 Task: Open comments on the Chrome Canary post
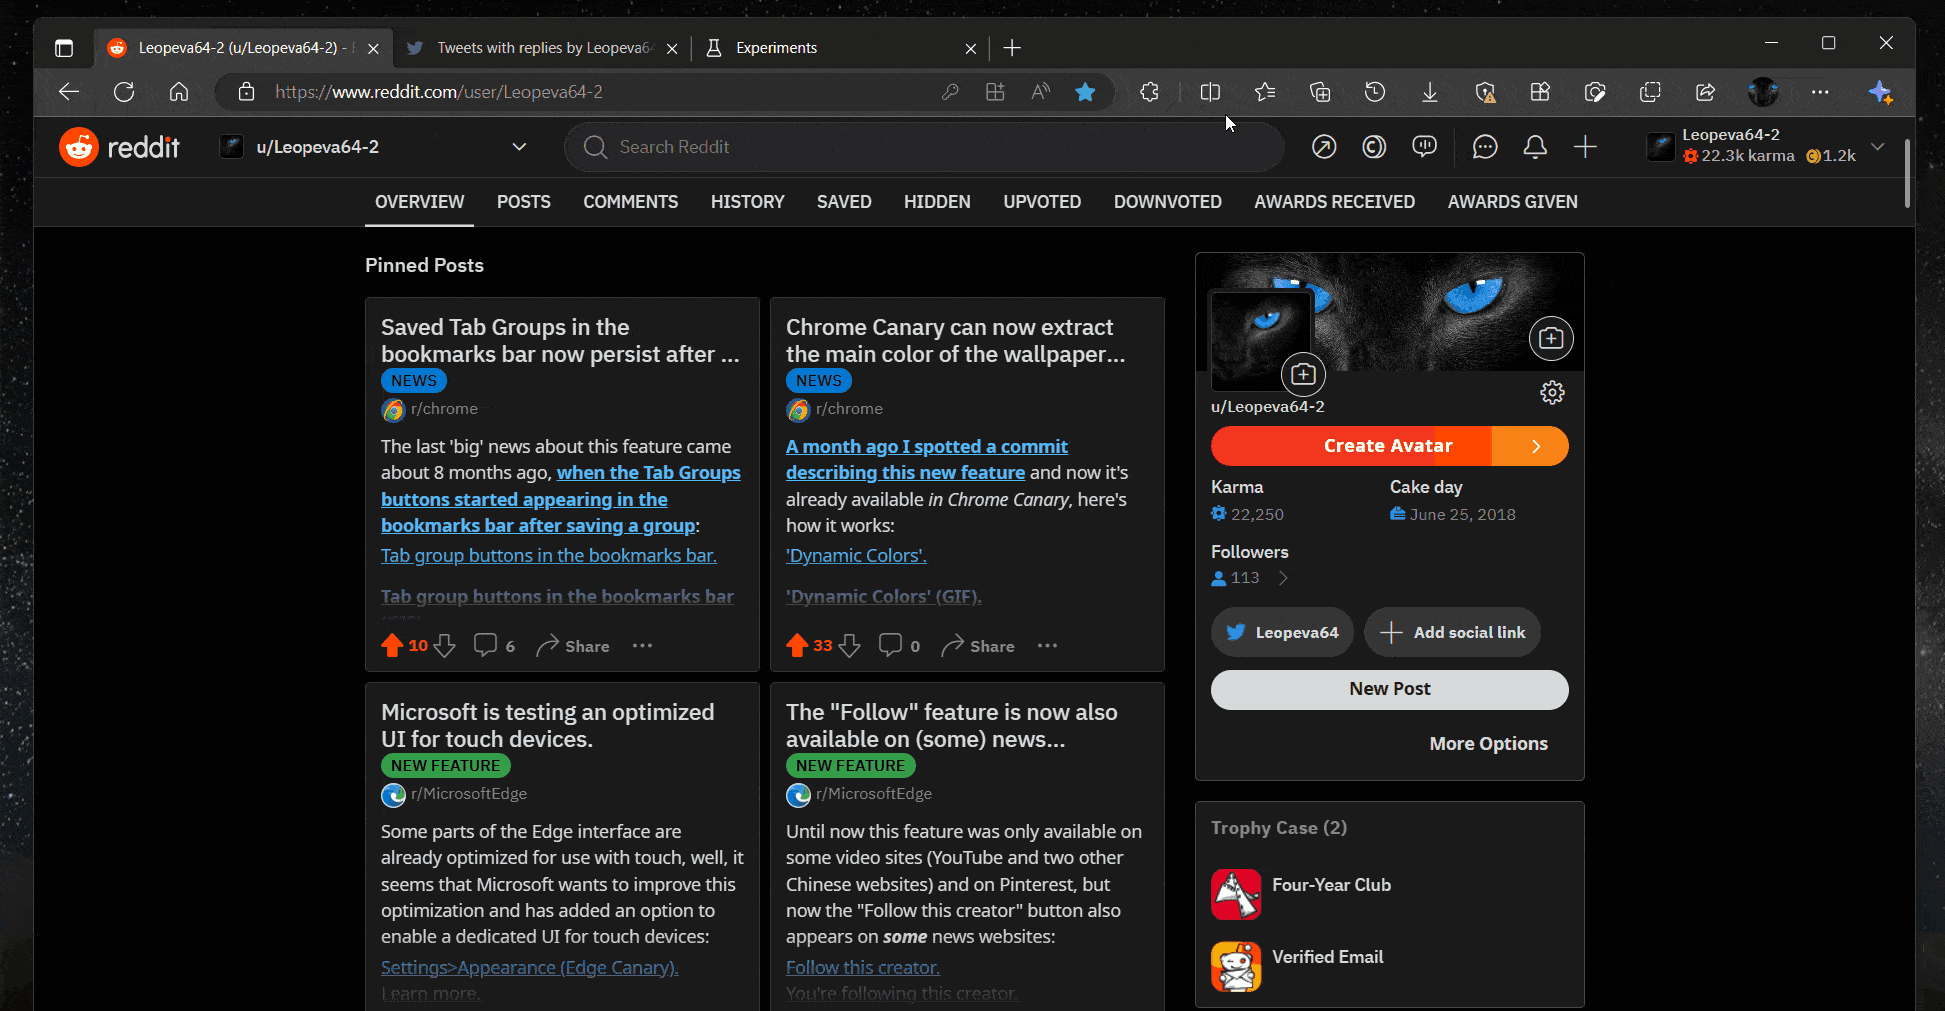coord(899,646)
